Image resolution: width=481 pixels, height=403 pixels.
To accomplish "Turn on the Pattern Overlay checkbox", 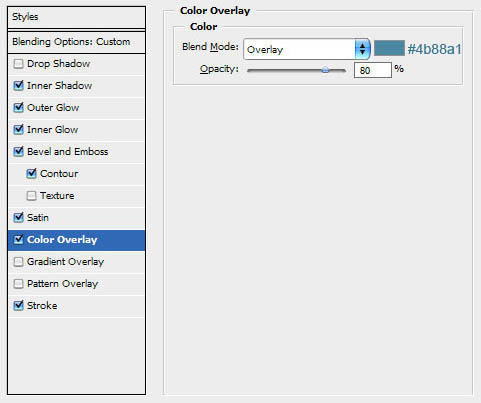I will (x=18, y=284).
